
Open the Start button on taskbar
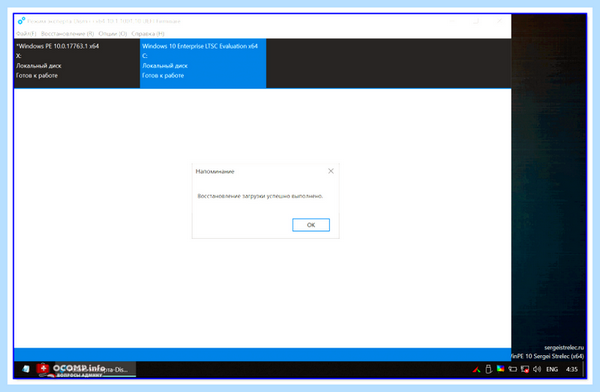click(x=26, y=369)
